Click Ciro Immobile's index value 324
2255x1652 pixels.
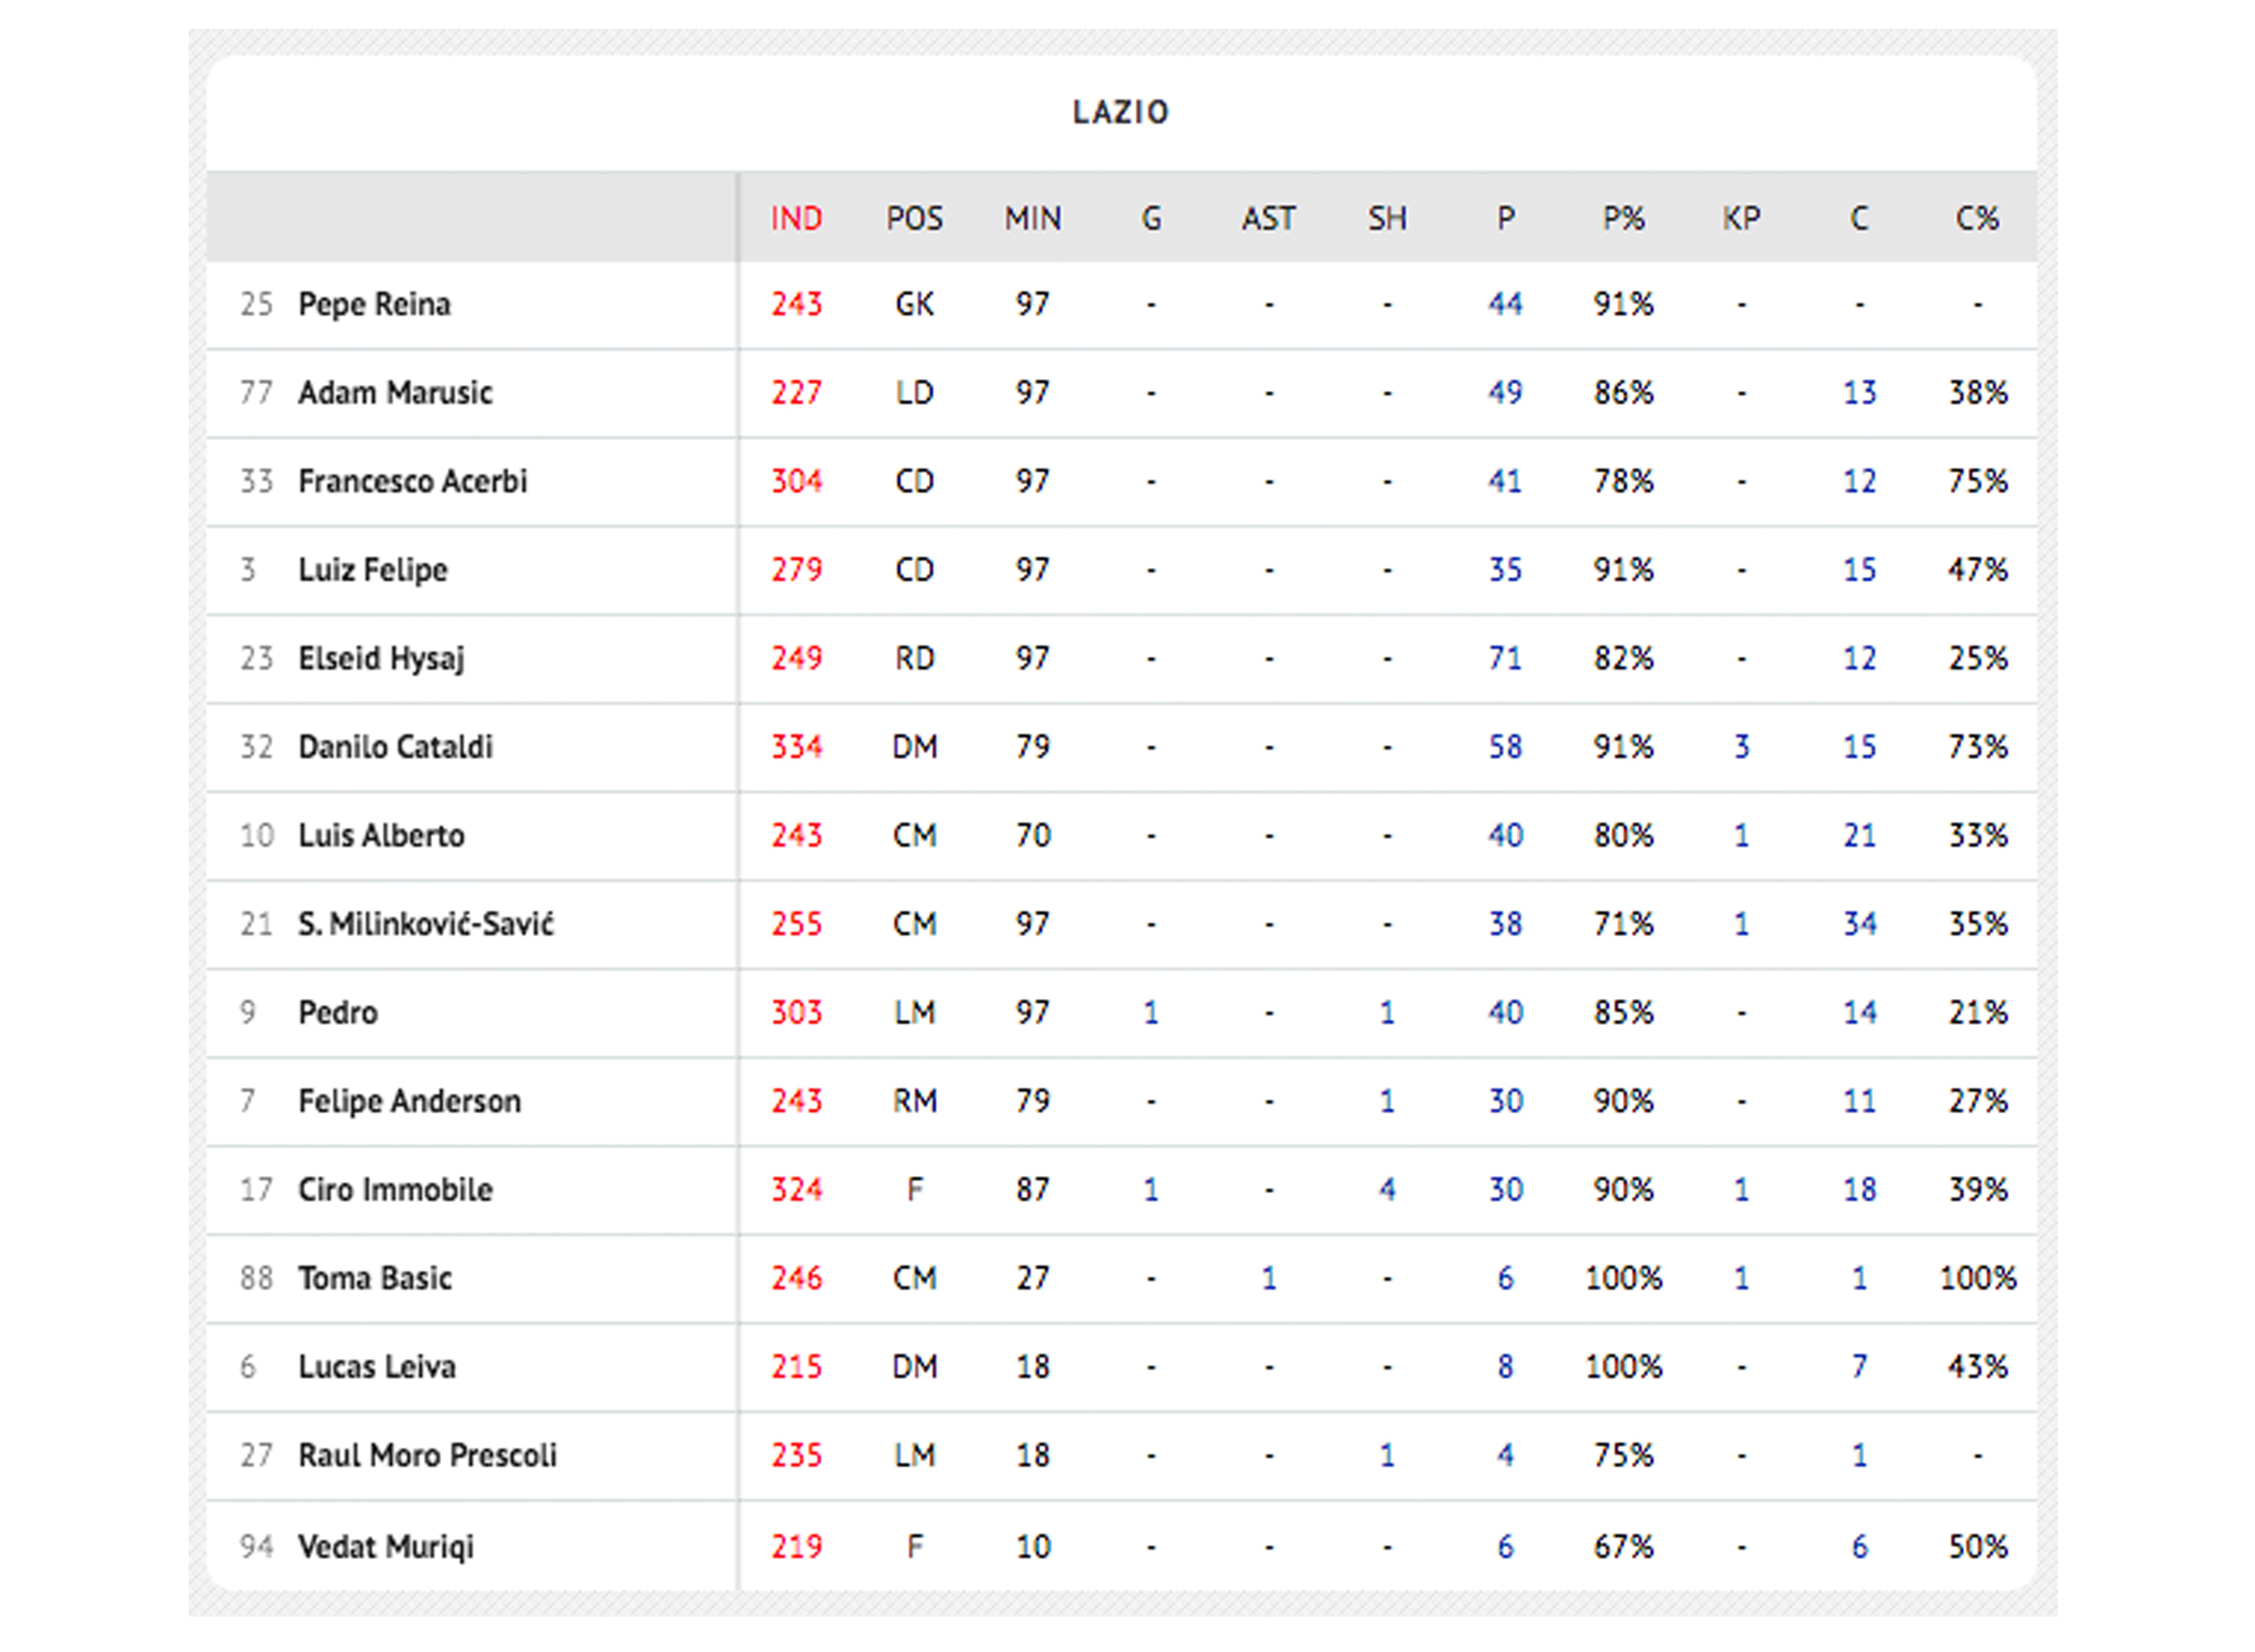(x=796, y=1190)
